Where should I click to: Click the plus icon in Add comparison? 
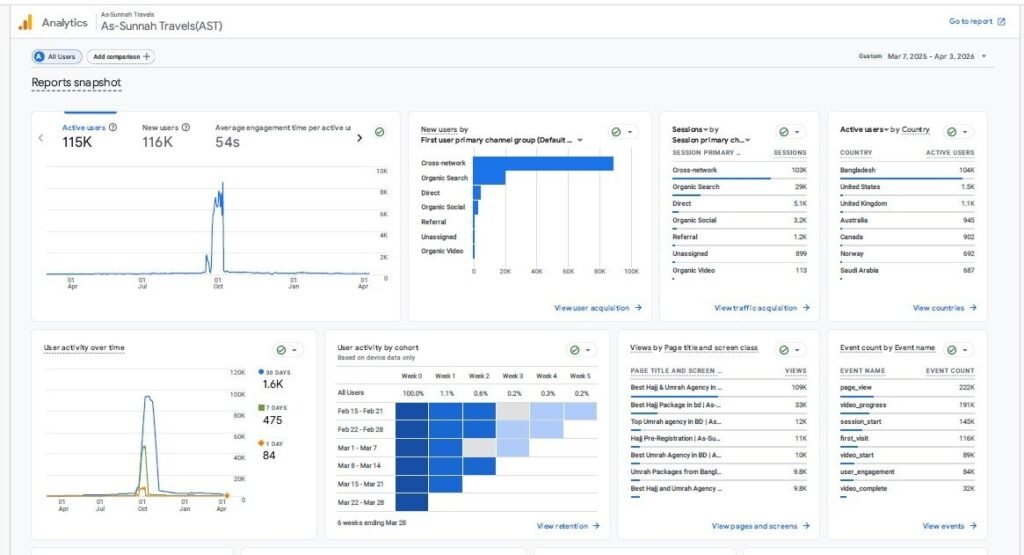(147, 57)
